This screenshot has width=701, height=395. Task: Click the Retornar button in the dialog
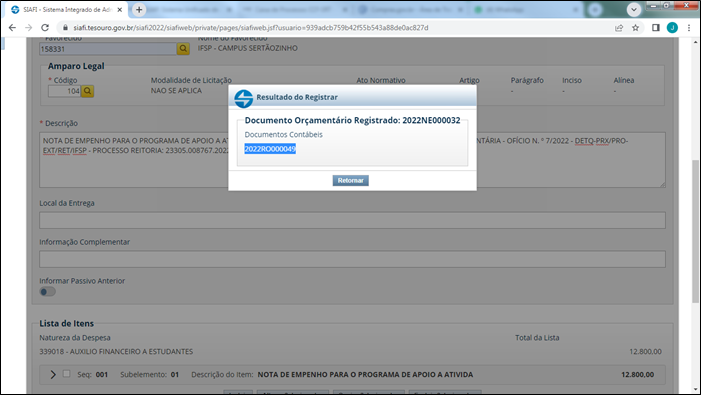pos(350,181)
